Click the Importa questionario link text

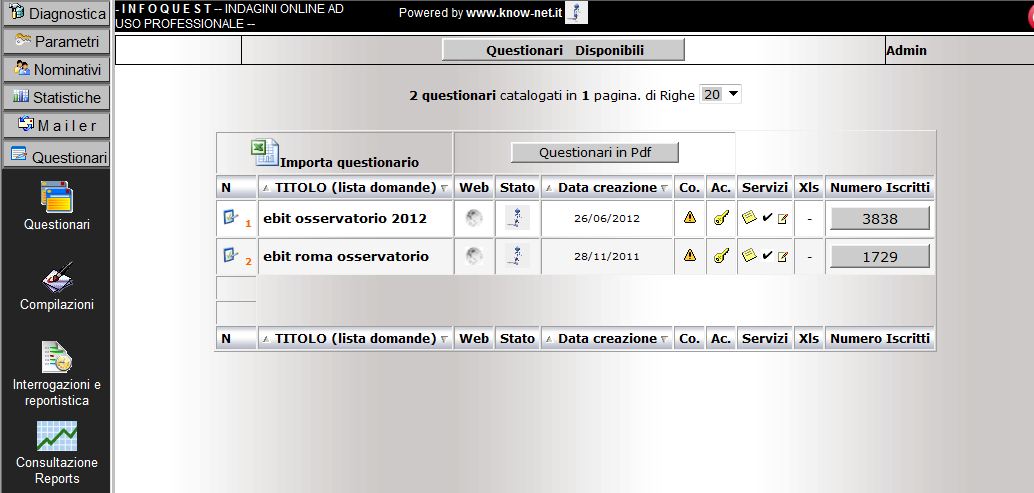350,163
